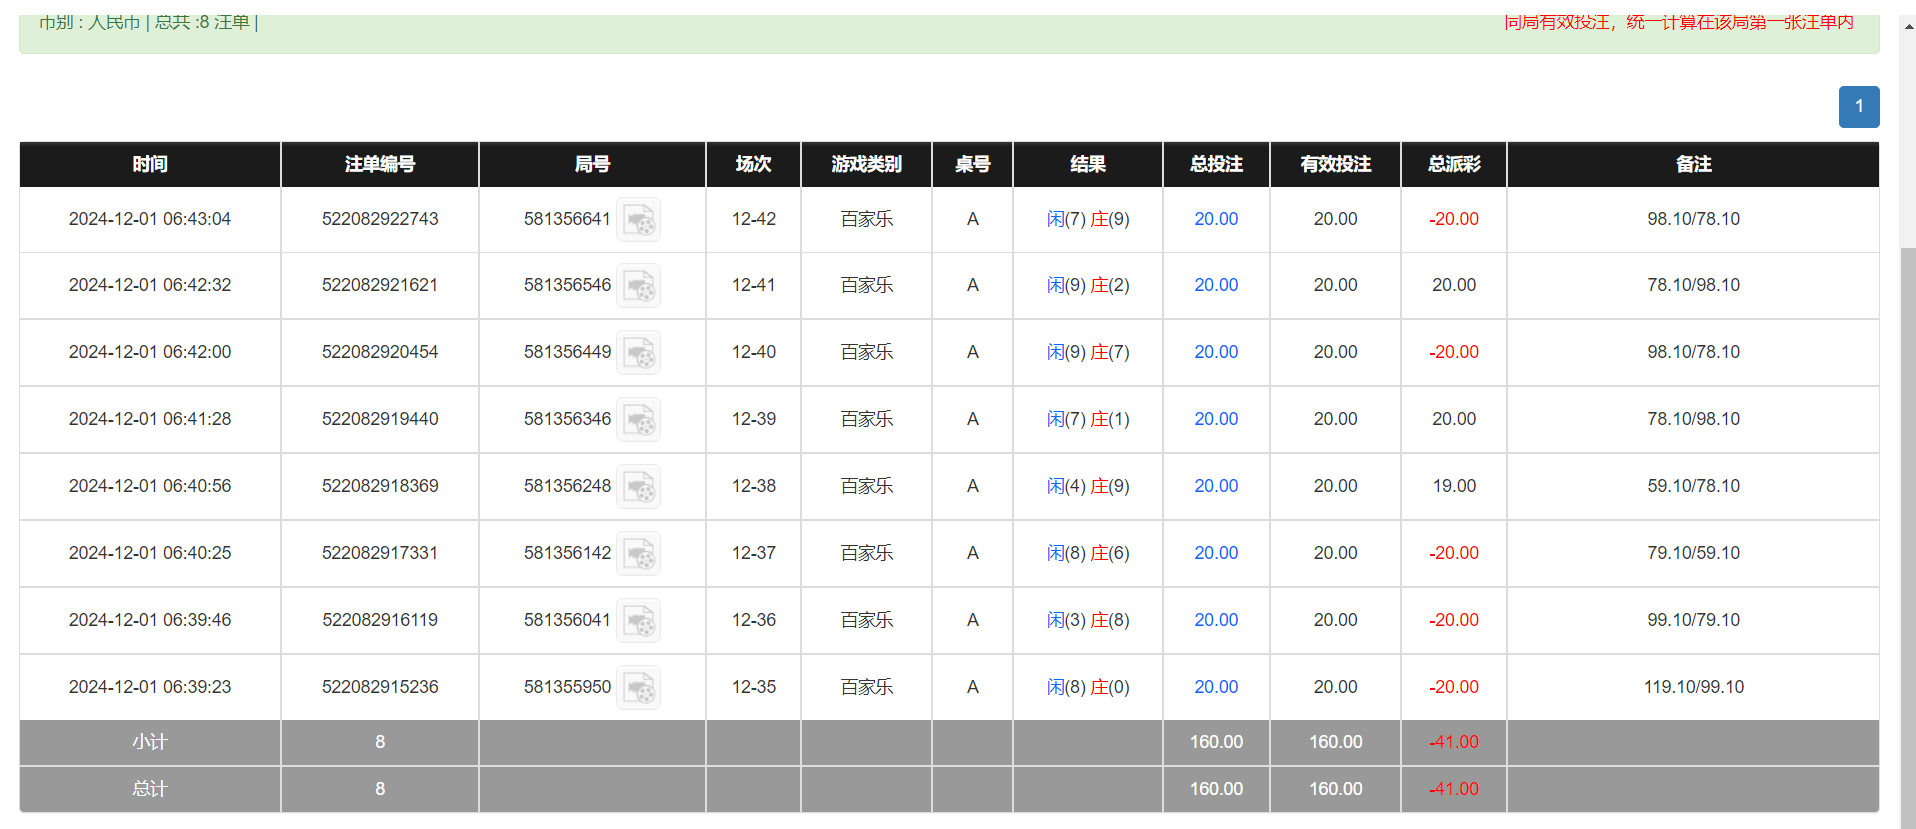Open video replay icon for round 581356641
Screen dimensions: 1916x829
click(x=638, y=220)
